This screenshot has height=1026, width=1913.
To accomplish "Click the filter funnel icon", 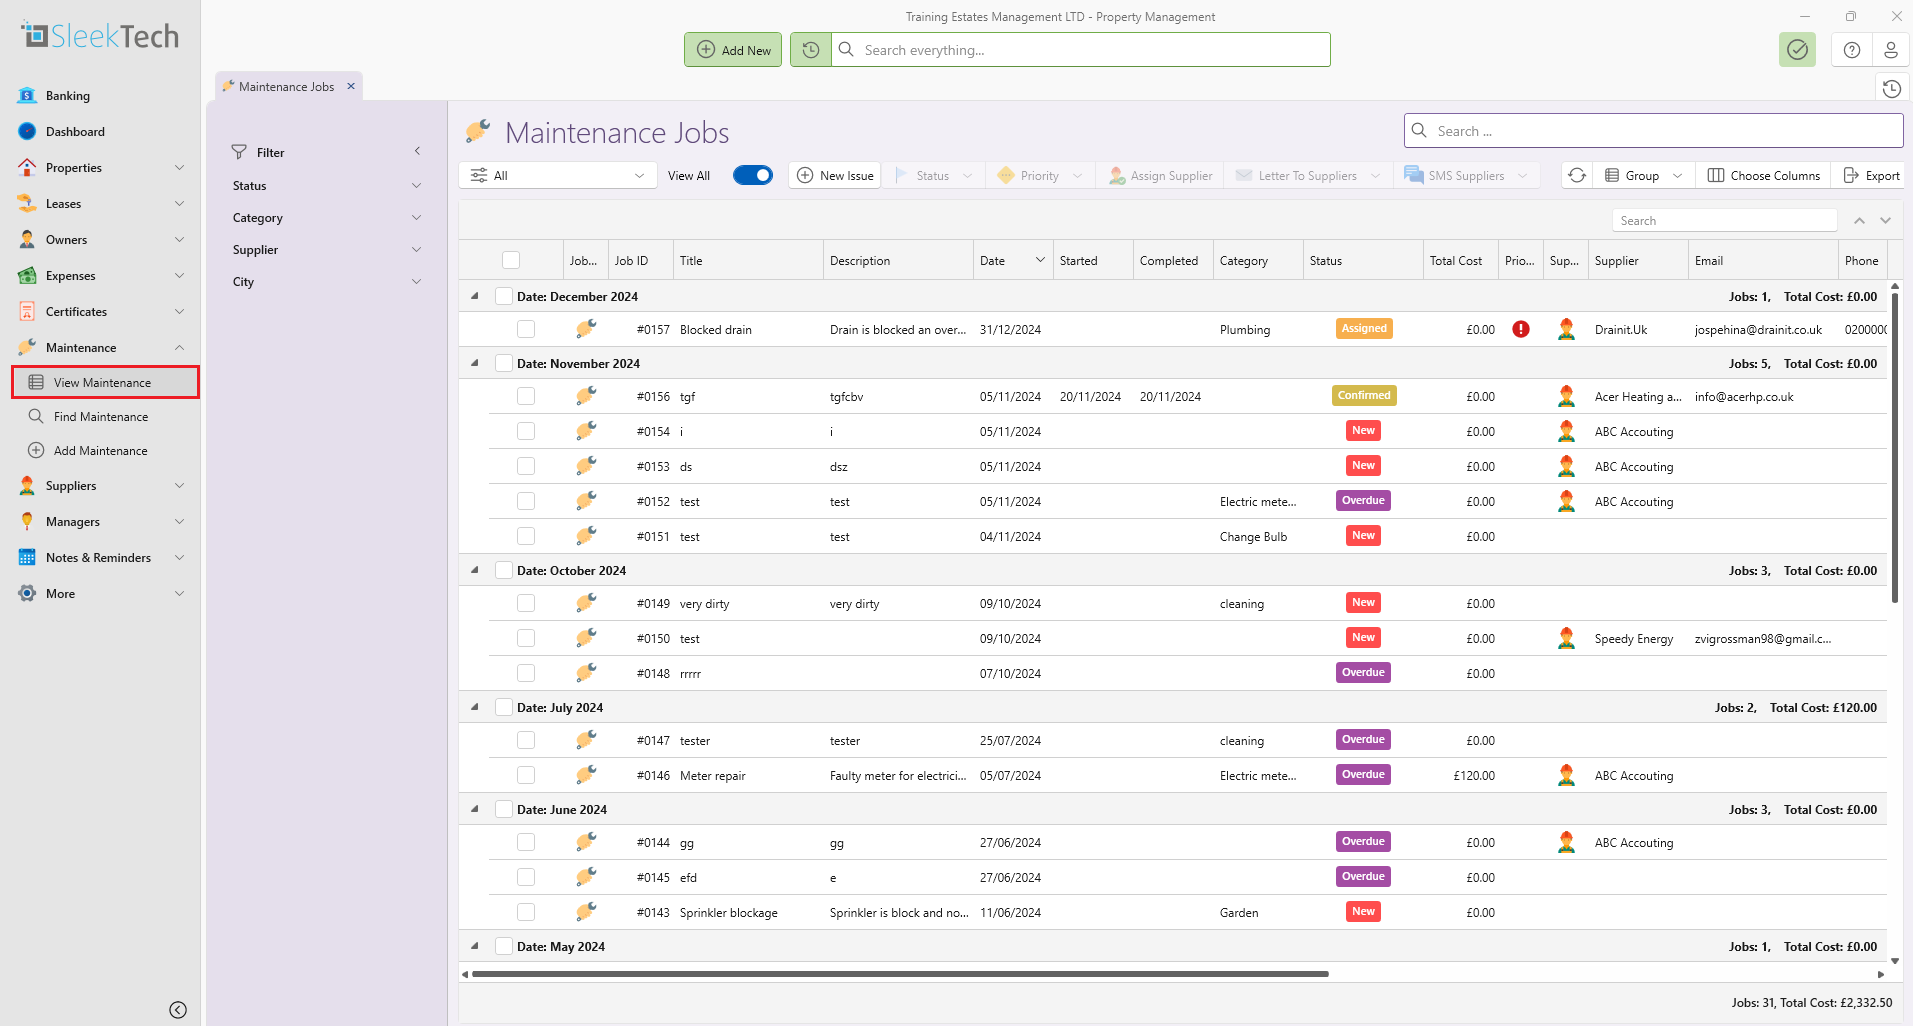I will tap(239, 152).
